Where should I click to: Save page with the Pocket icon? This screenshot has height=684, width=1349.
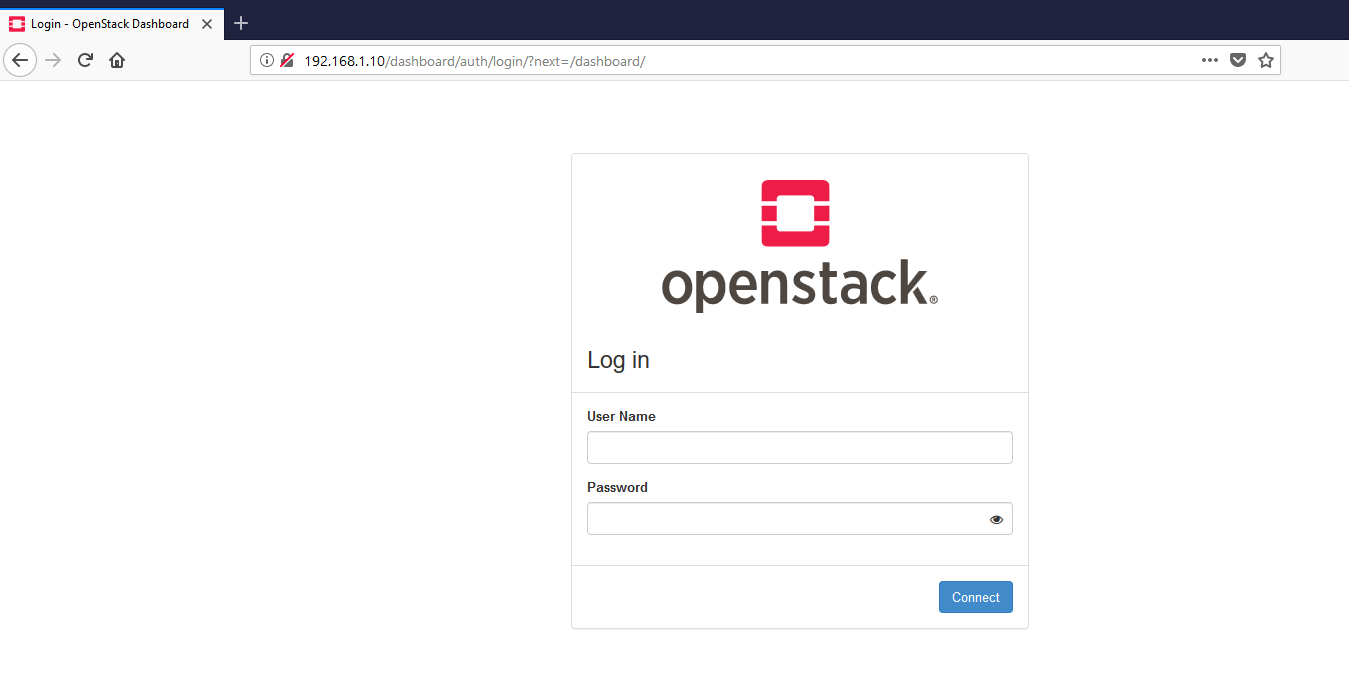coord(1238,60)
